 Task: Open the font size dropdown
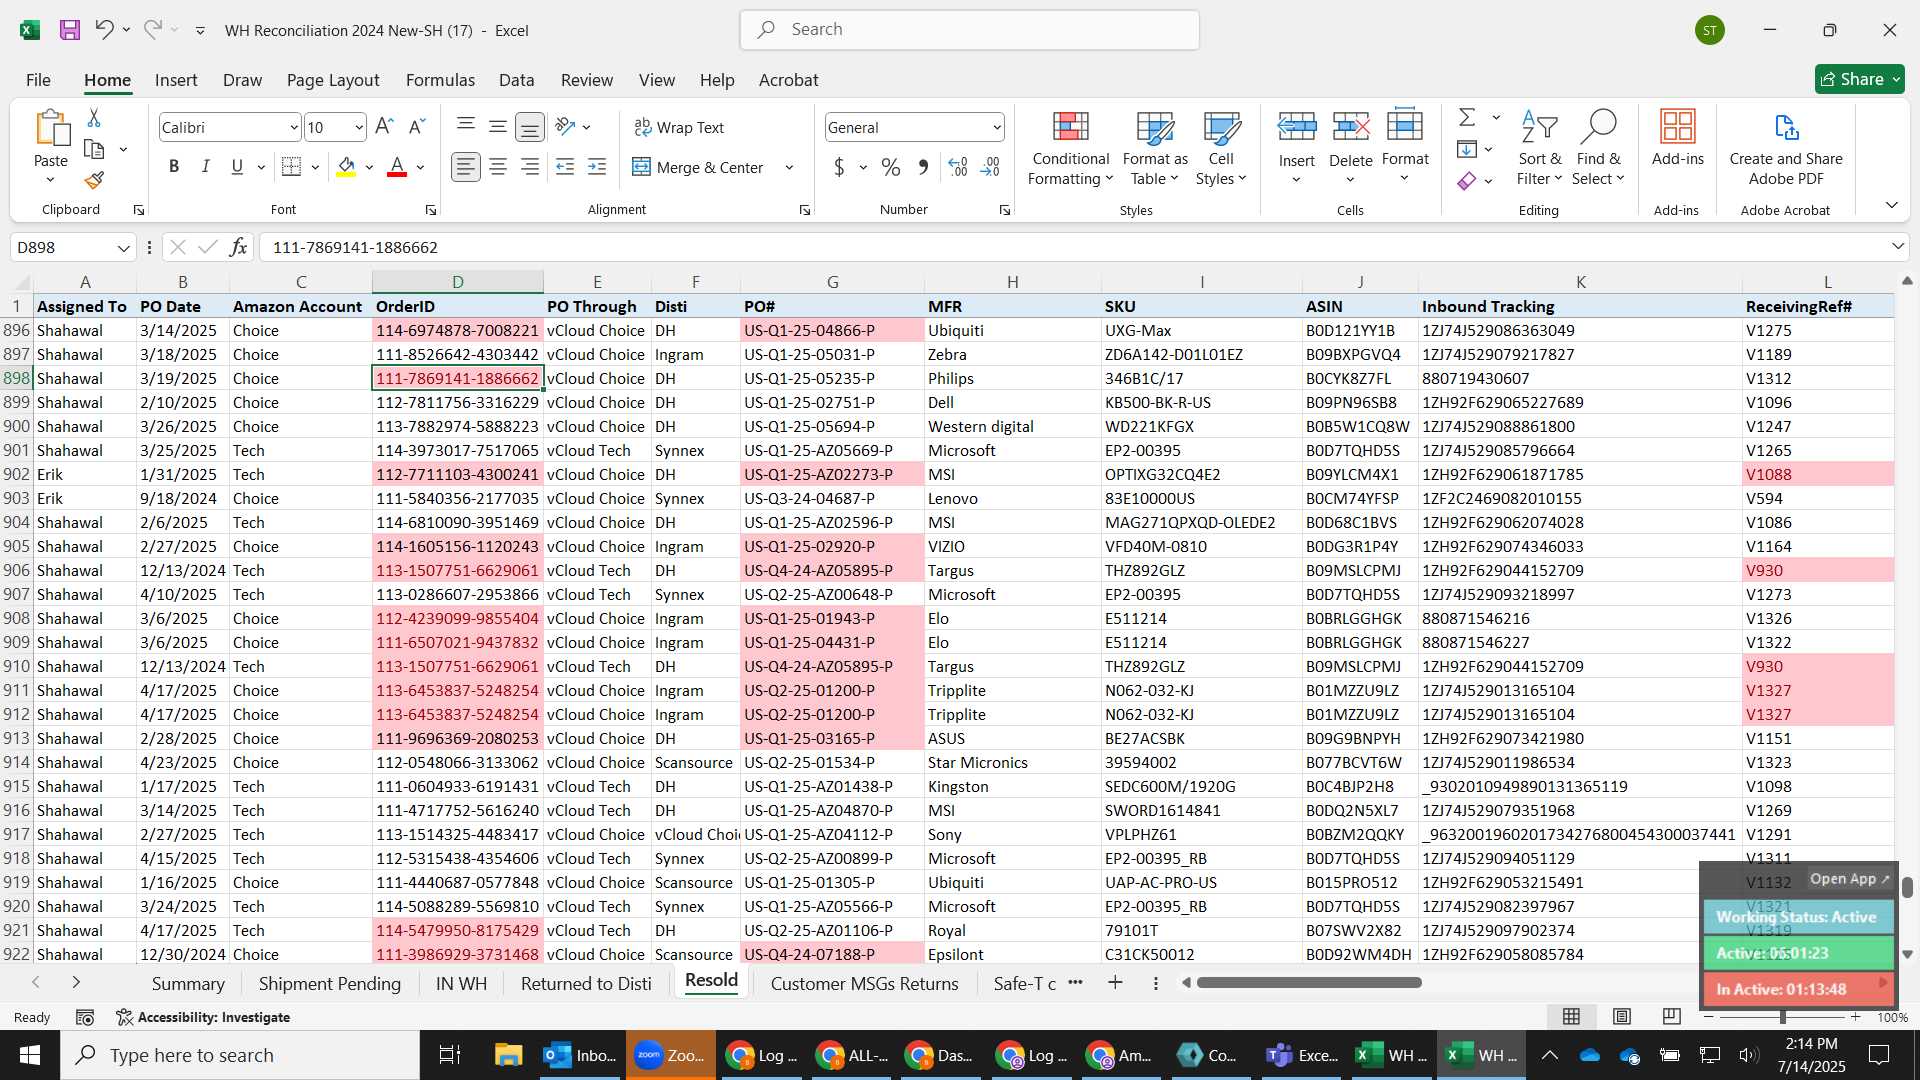[358, 127]
